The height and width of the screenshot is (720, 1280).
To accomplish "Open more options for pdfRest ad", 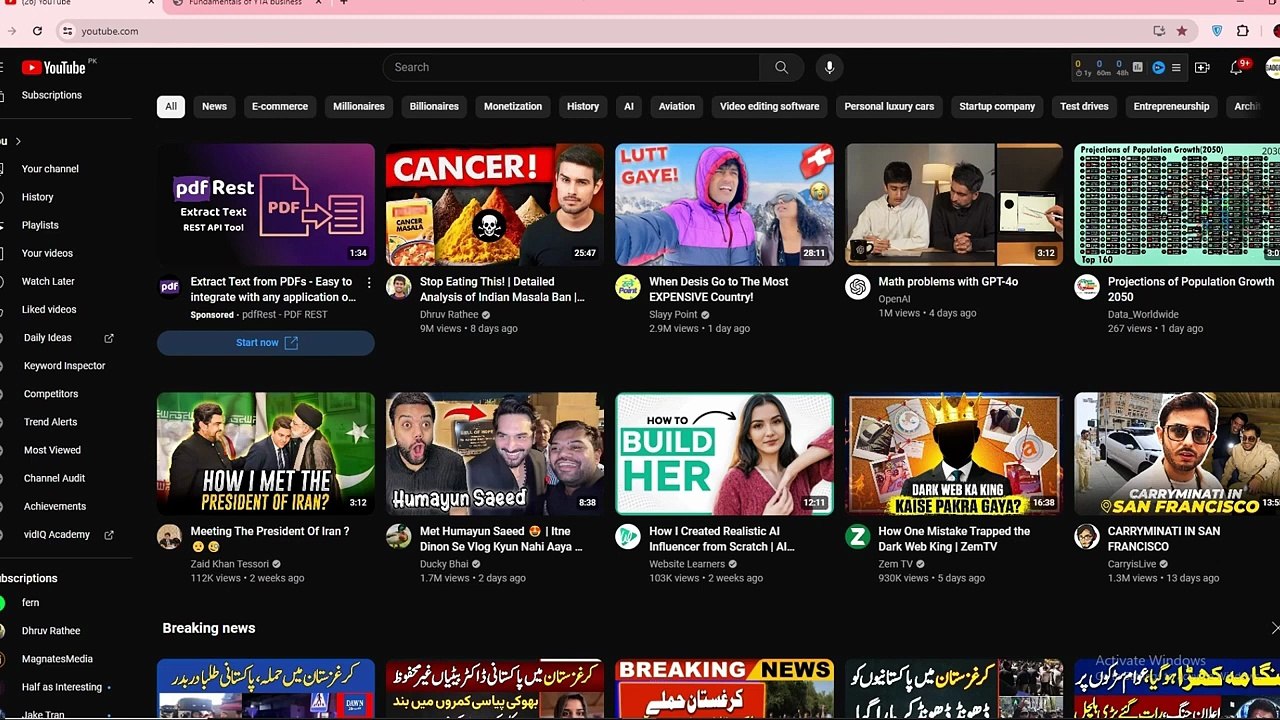I will [x=369, y=283].
